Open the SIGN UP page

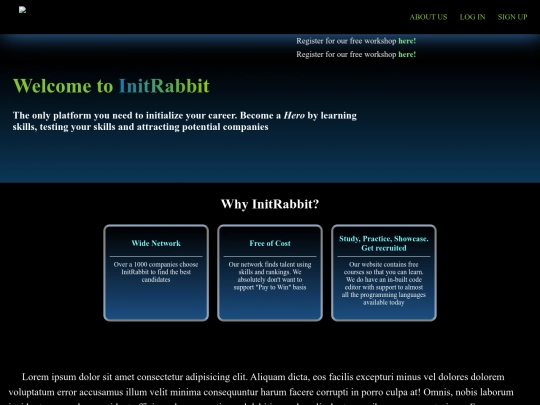(512, 17)
